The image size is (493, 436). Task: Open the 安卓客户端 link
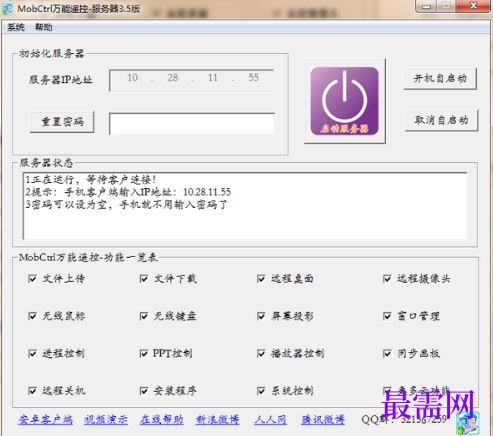point(46,419)
